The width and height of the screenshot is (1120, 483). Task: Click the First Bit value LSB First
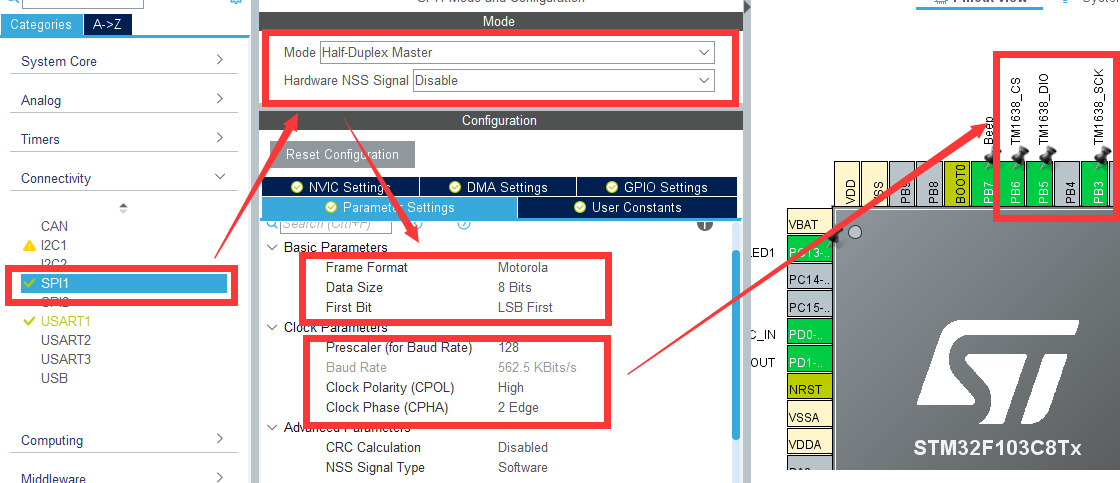pyautogui.click(x=525, y=307)
